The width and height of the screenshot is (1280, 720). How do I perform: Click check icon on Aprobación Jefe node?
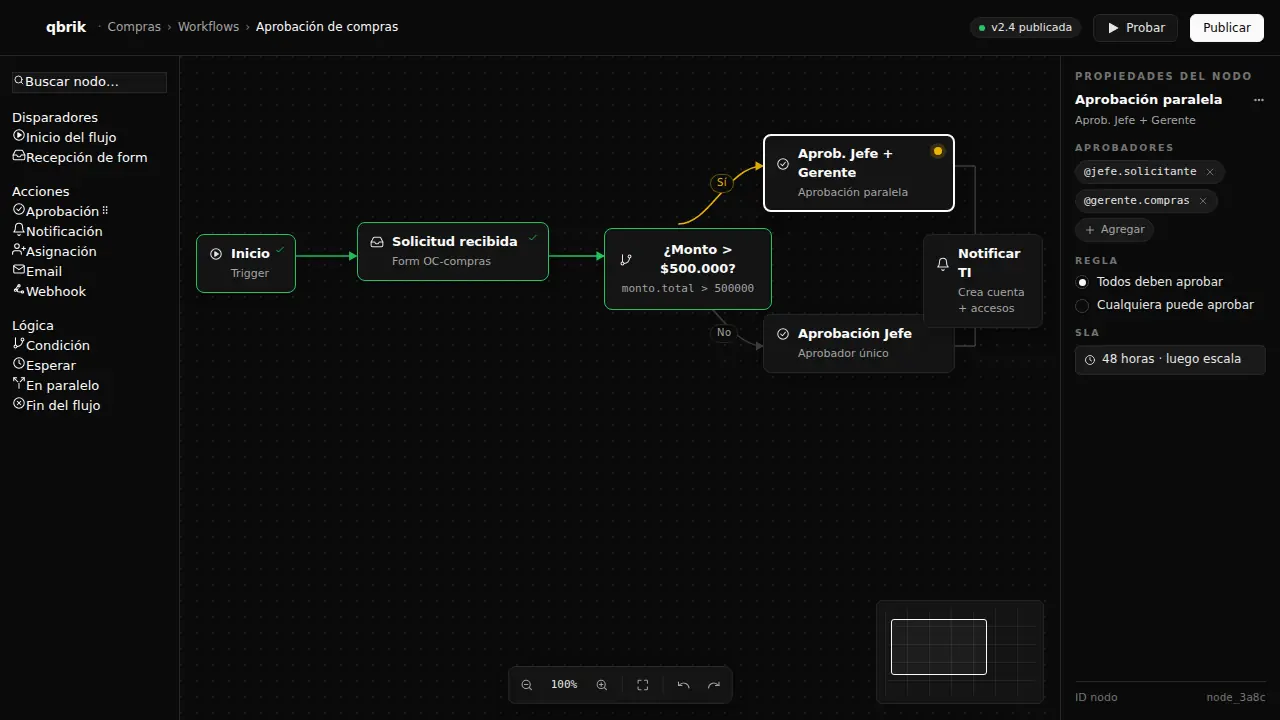pos(783,334)
